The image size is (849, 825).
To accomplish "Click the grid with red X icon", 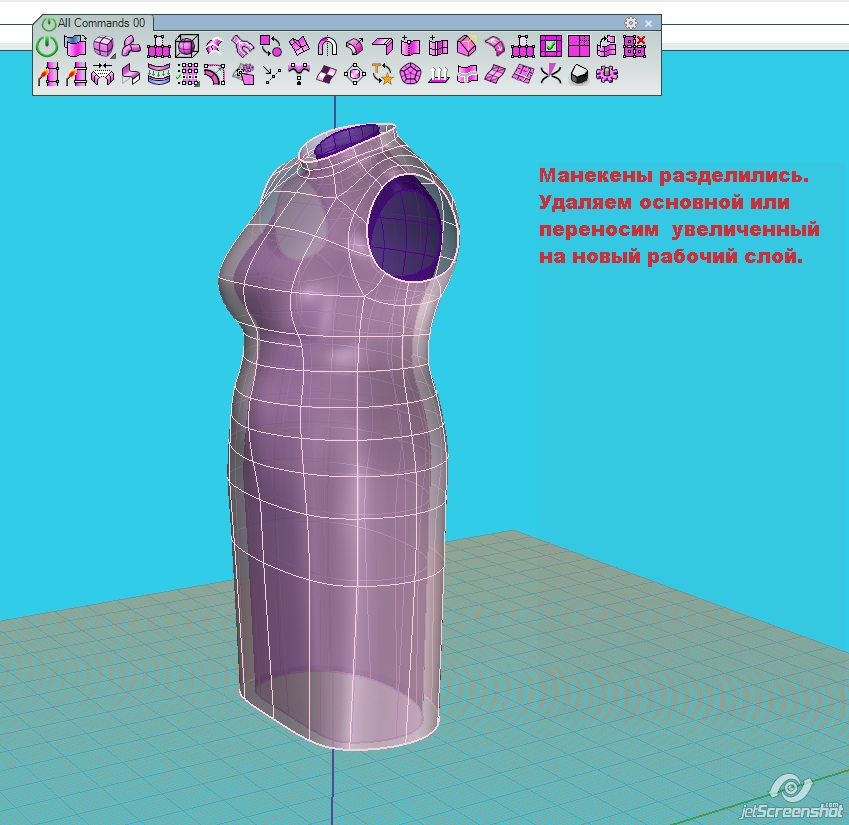I will pyautogui.click(x=635, y=46).
